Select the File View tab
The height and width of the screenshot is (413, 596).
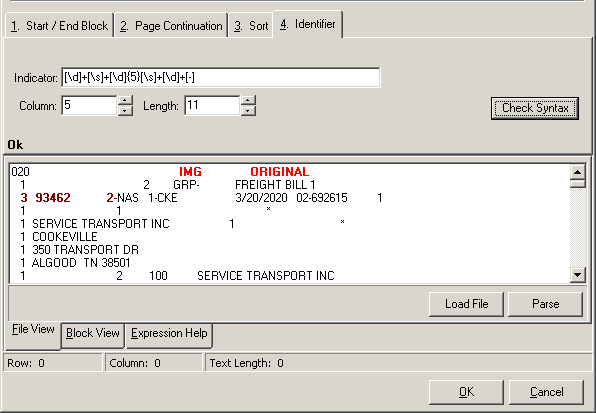click(x=33, y=329)
